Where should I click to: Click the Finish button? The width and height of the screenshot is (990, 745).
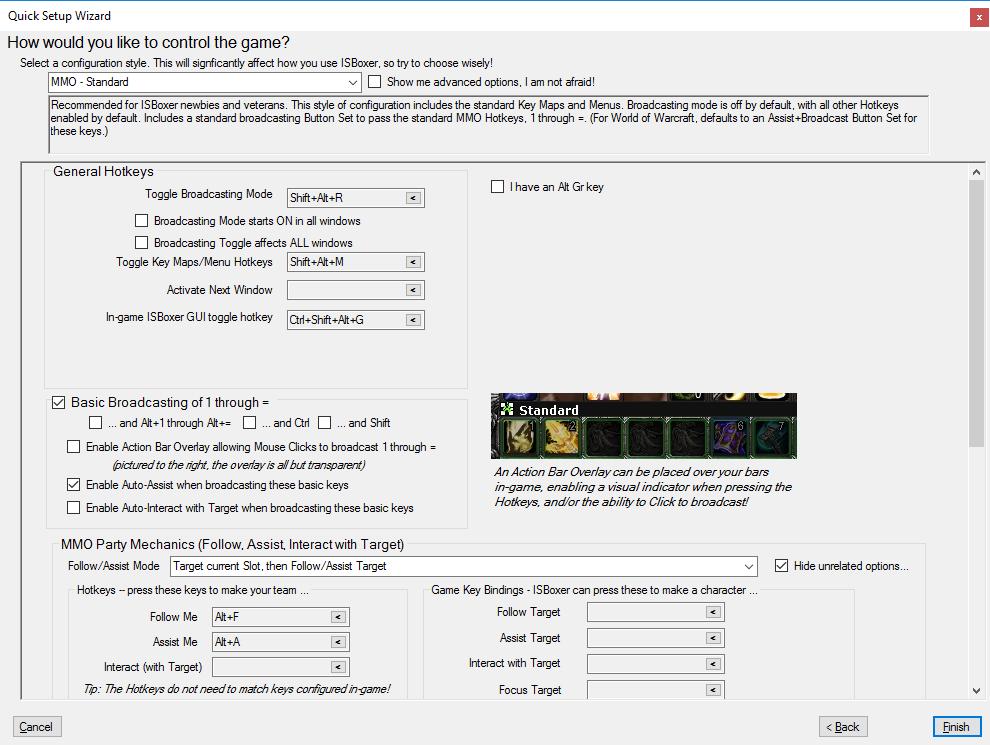point(957,727)
